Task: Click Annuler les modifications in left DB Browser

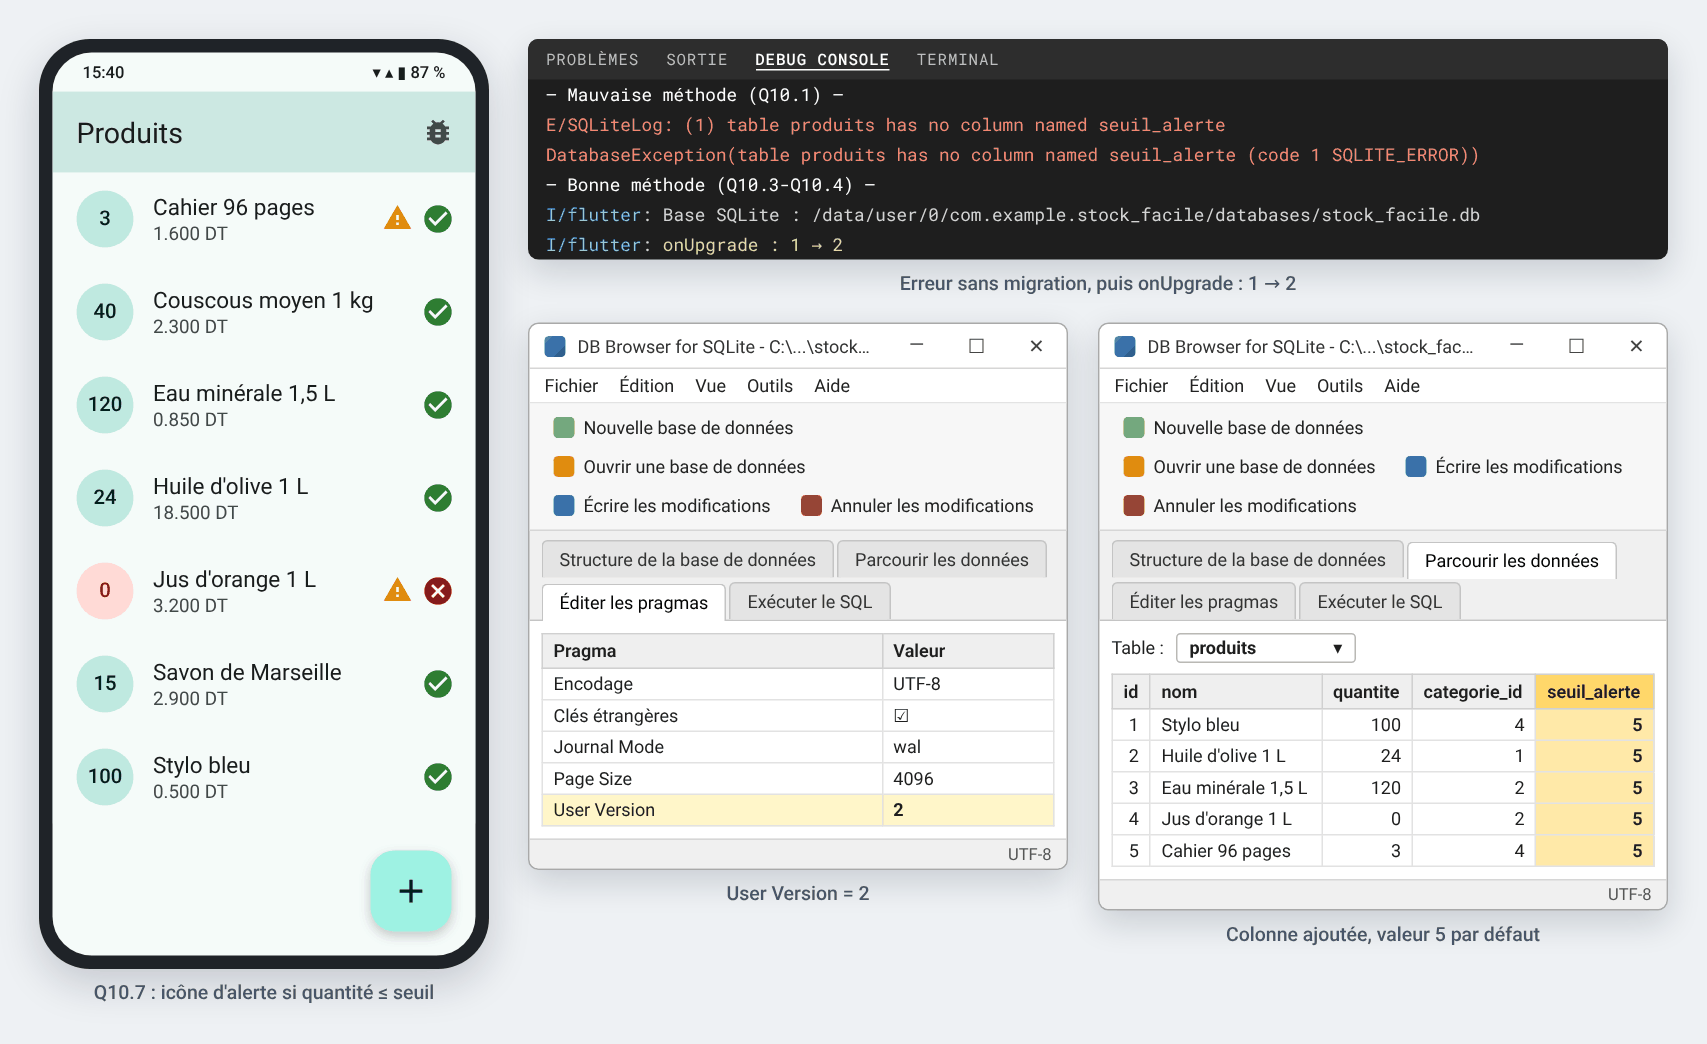Action: (x=917, y=506)
